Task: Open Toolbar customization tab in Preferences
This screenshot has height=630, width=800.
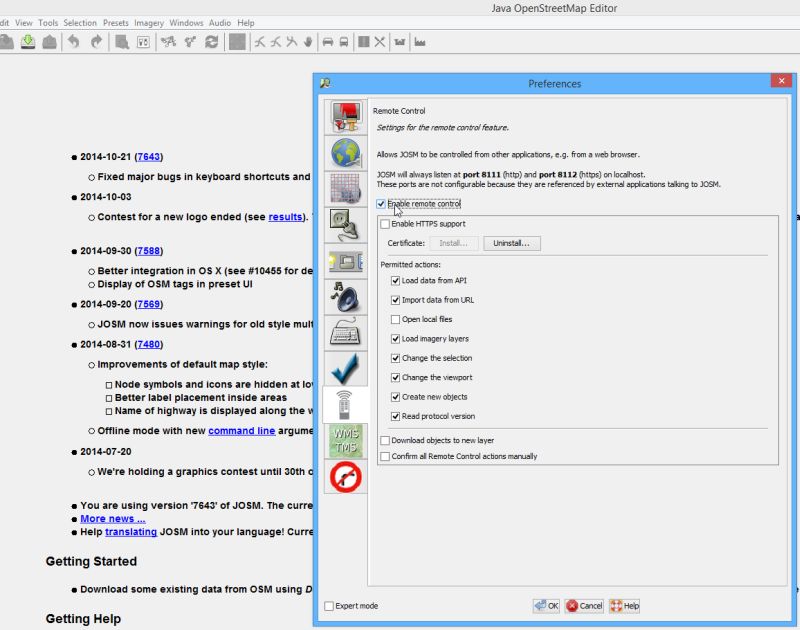Action: 345,261
